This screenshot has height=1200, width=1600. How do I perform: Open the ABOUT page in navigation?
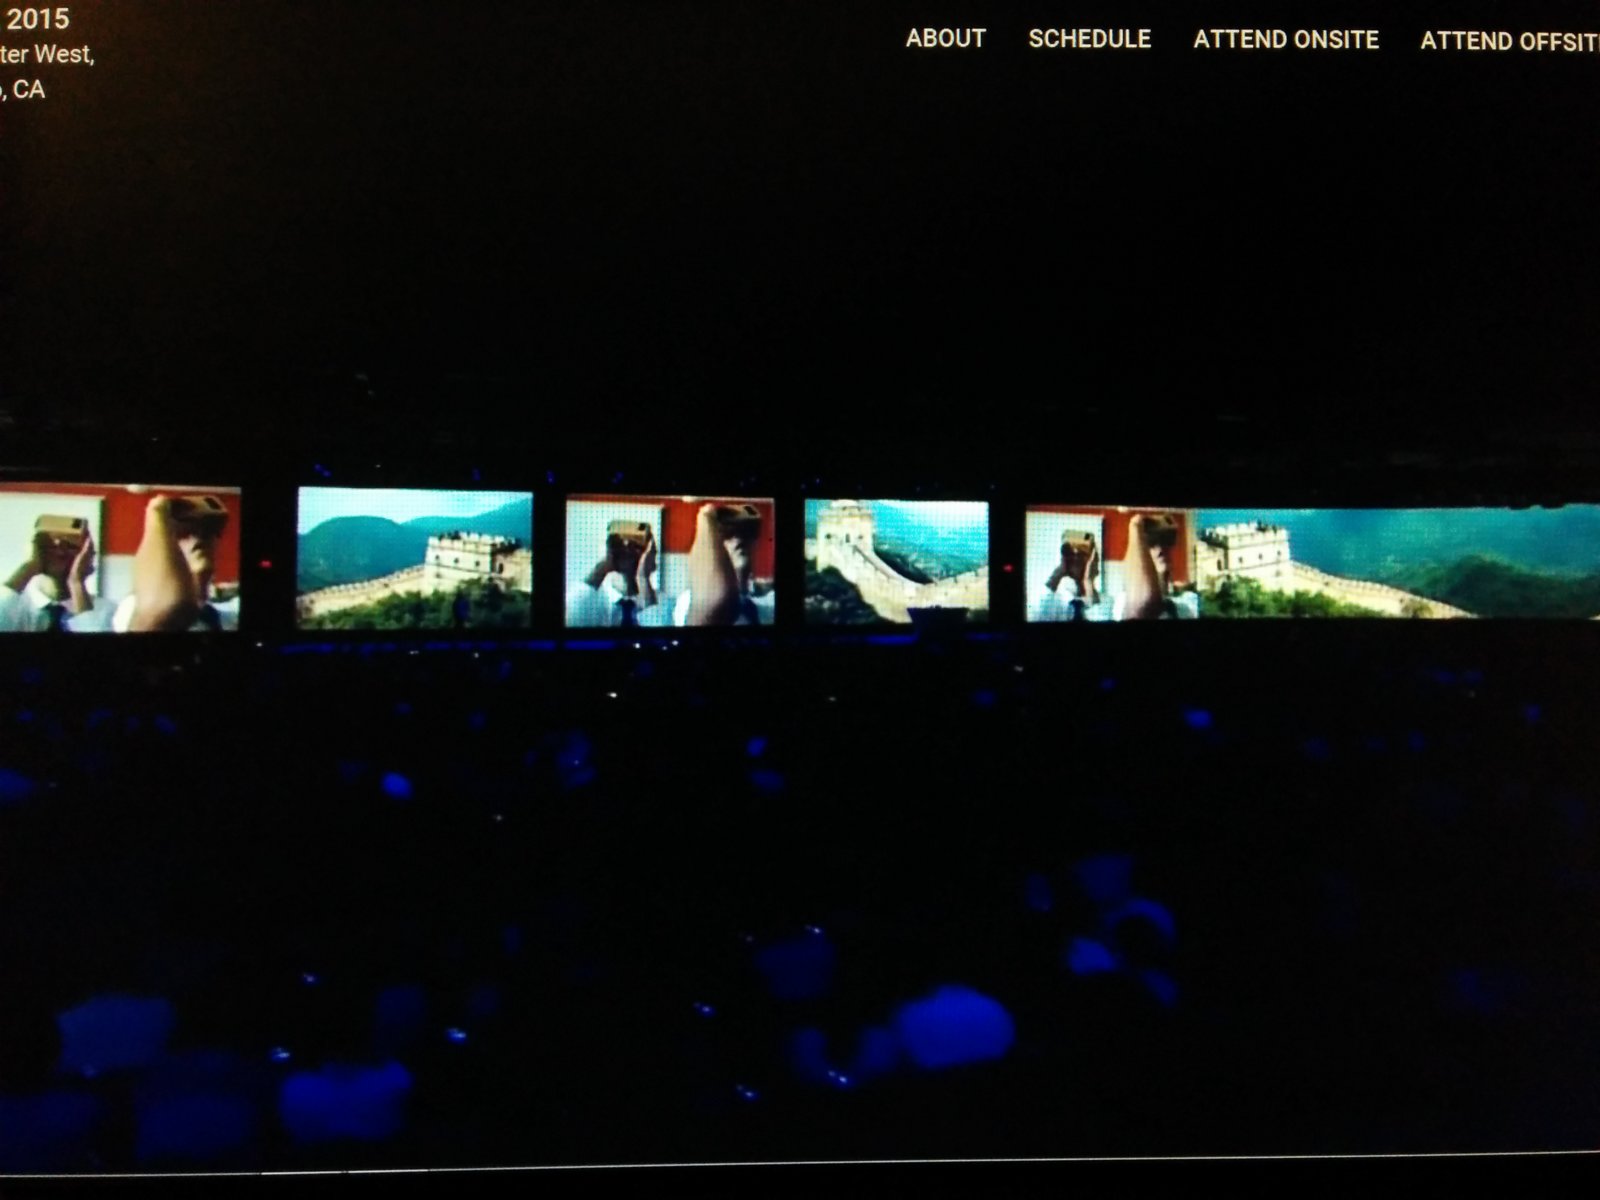(945, 38)
